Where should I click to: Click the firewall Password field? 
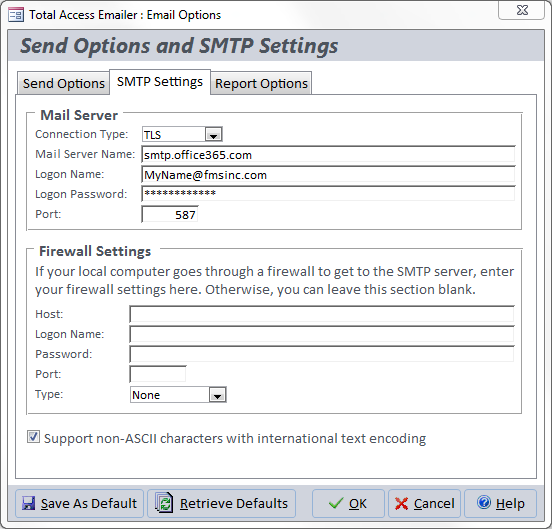click(322, 354)
